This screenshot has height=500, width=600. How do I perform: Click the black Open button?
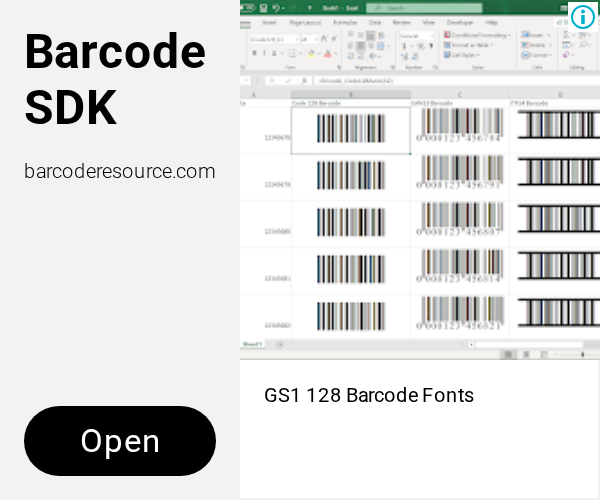[x=120, y=441]
